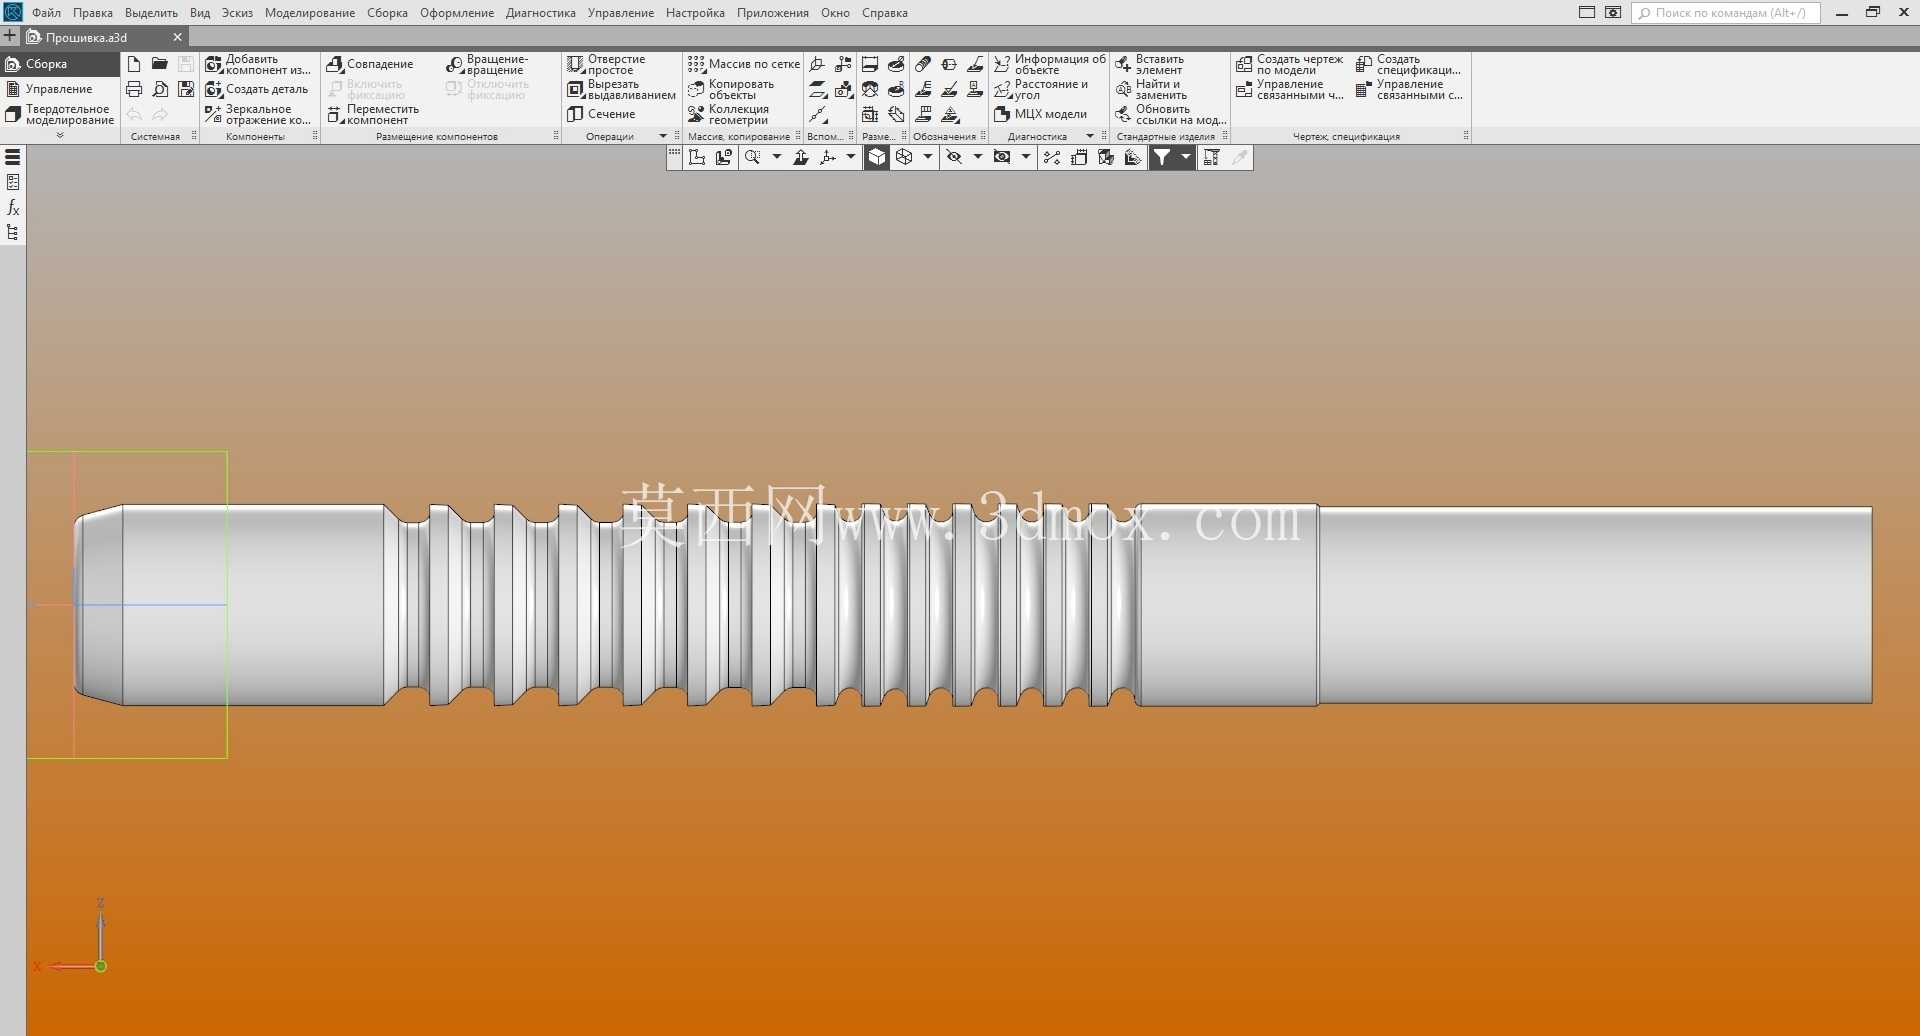Toggle hide objects crossed-eye icon
Screen dimensions: 1920x1036
(x=954, y=157)
